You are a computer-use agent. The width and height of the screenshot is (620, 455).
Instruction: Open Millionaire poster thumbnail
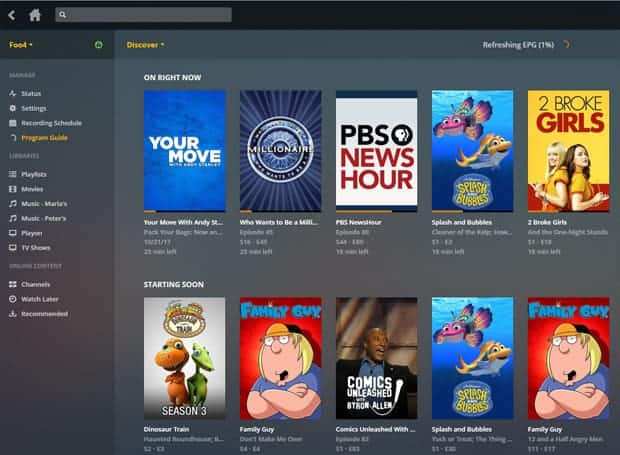(x=281, y=151)
